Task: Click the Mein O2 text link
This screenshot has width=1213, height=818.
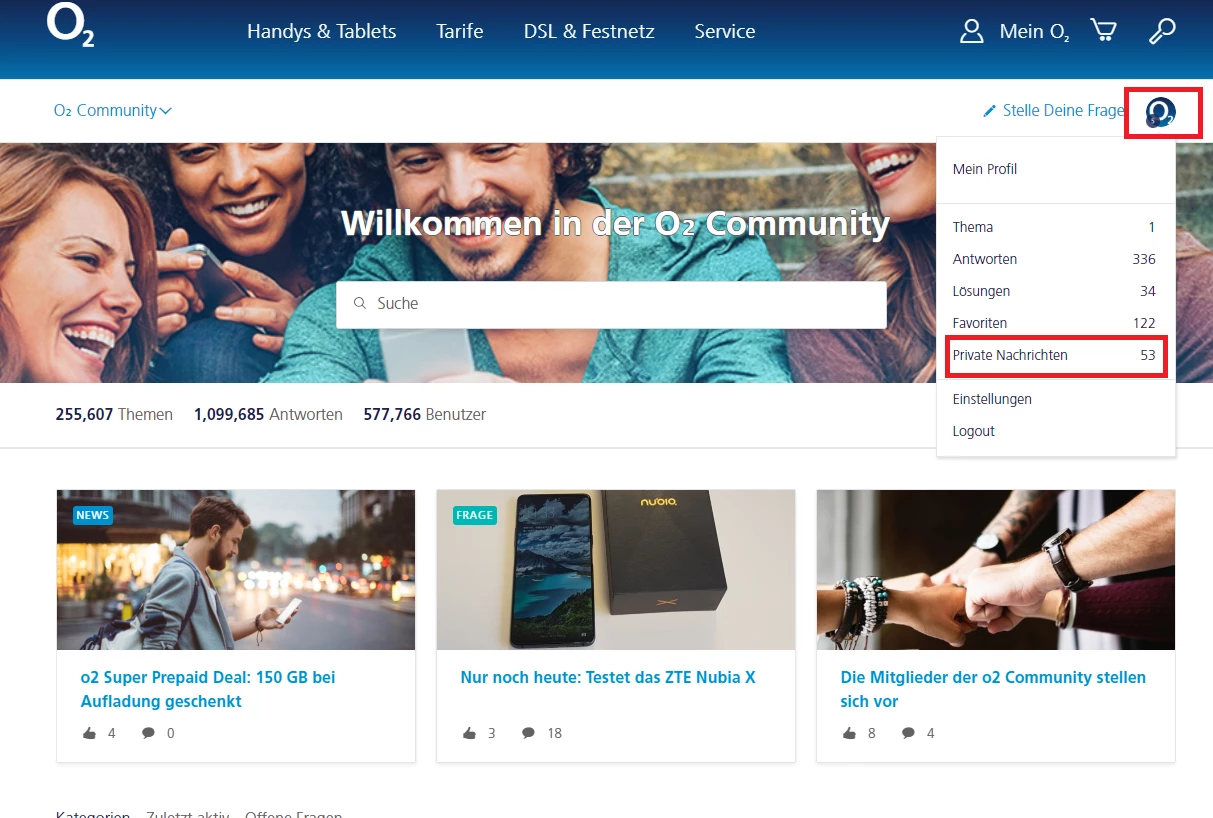Action: (1035, 31)
